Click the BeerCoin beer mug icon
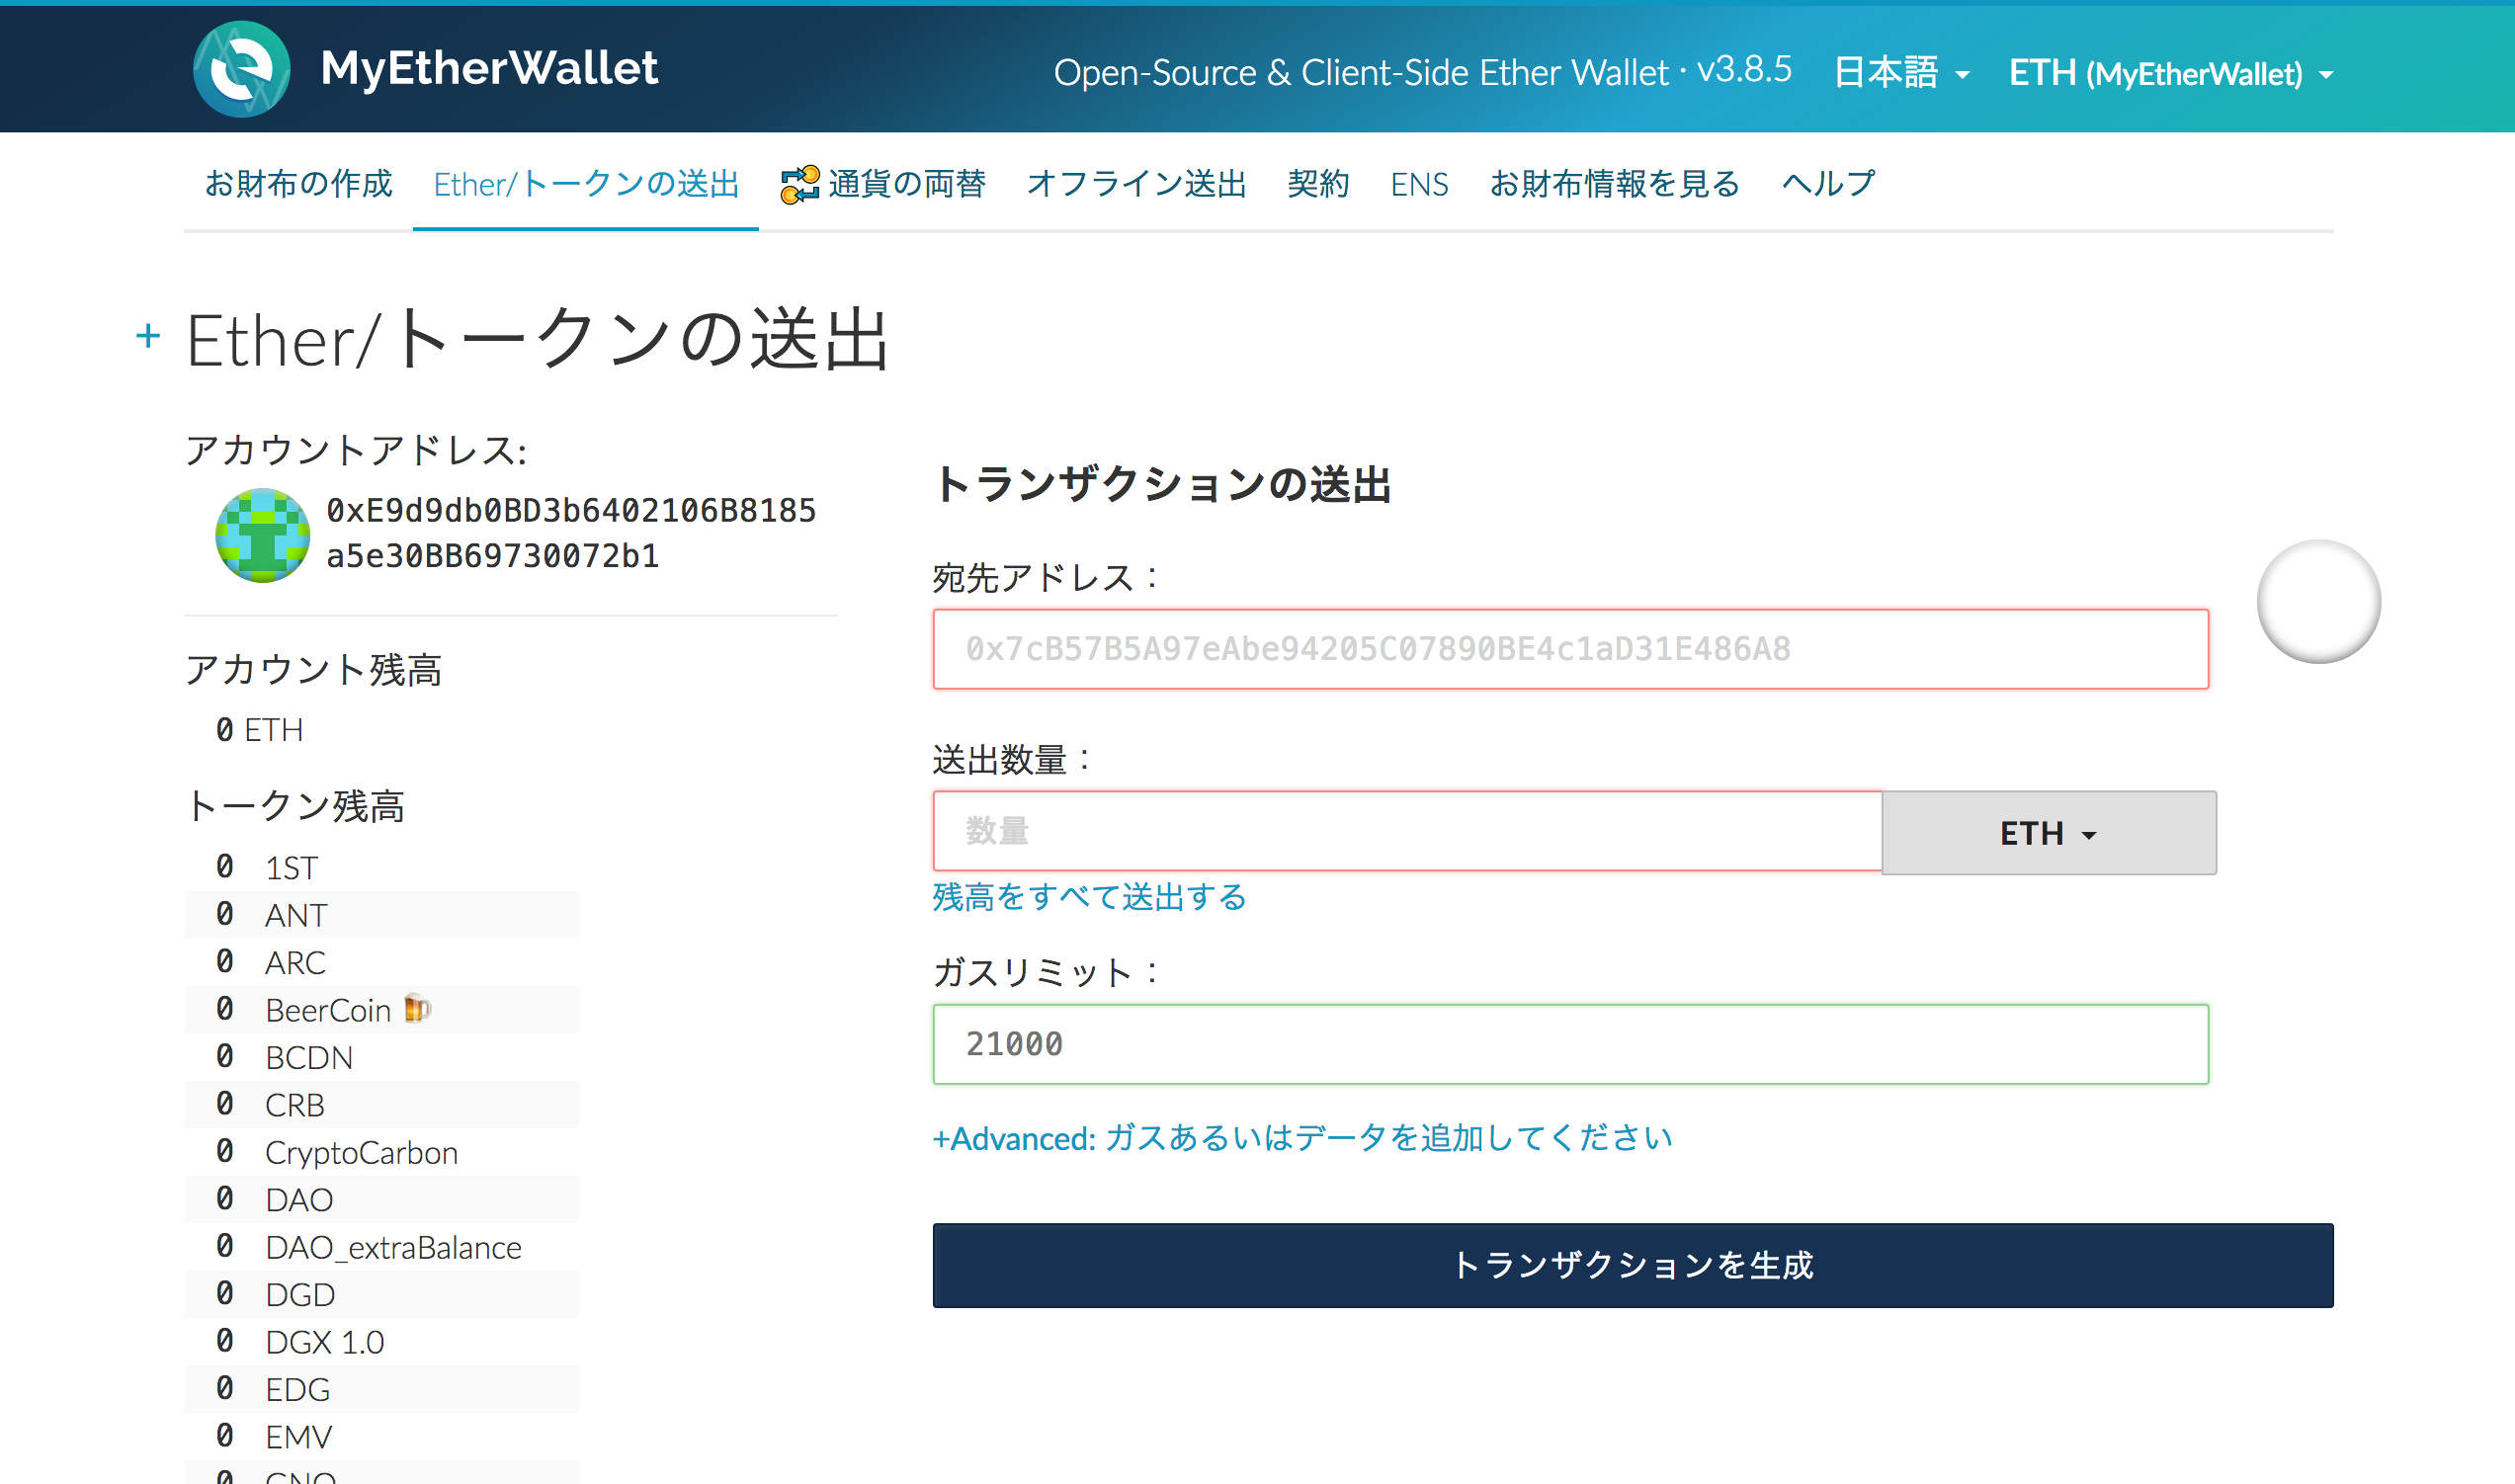 click(417, 1009)
